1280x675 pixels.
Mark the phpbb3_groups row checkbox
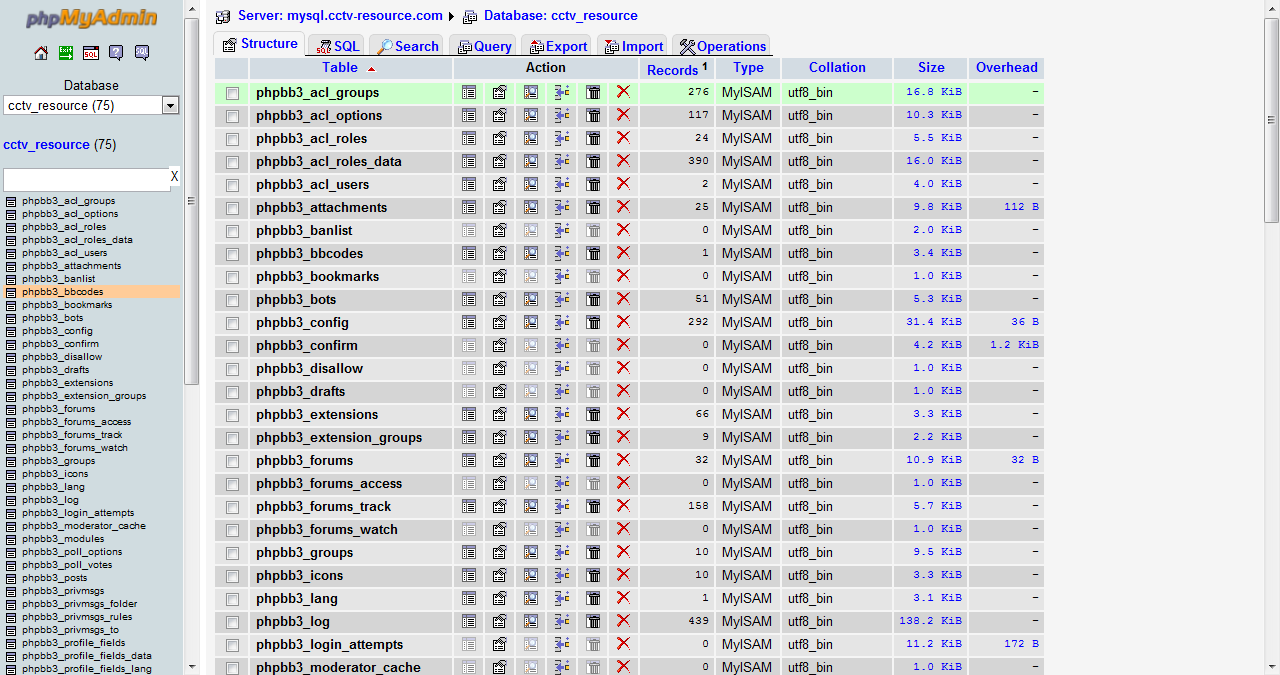pos(232,553)
